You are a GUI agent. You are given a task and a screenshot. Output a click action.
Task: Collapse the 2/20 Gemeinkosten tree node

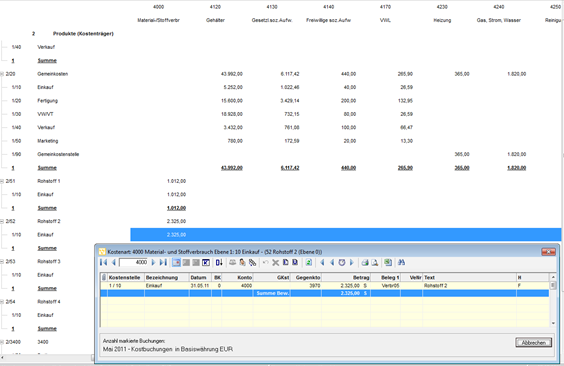[2, 74]
